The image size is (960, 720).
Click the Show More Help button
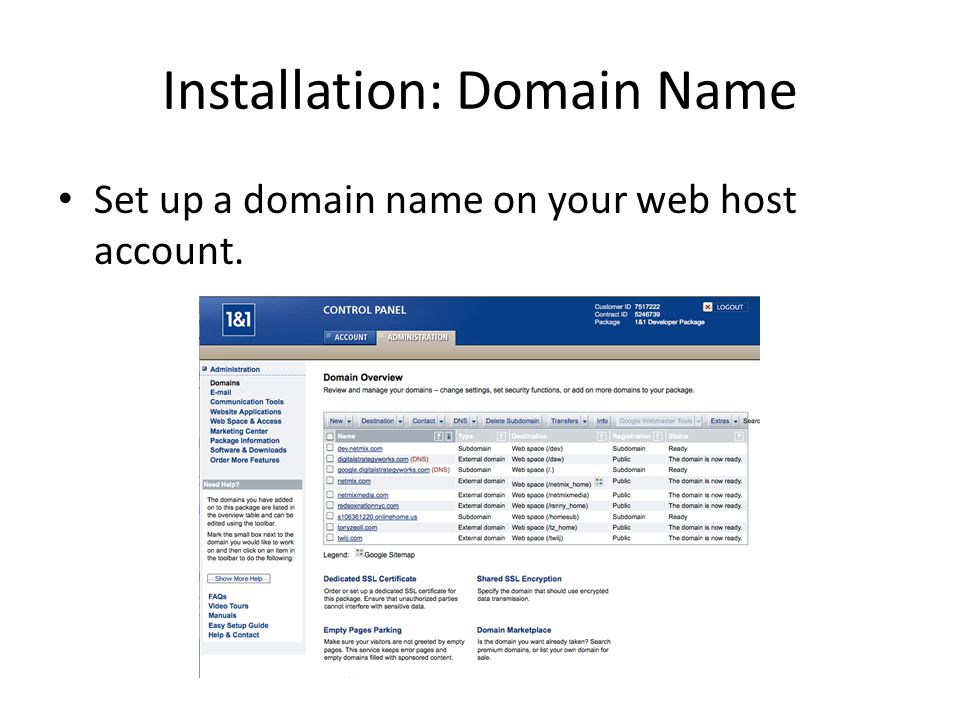click(x=239, y=579)
